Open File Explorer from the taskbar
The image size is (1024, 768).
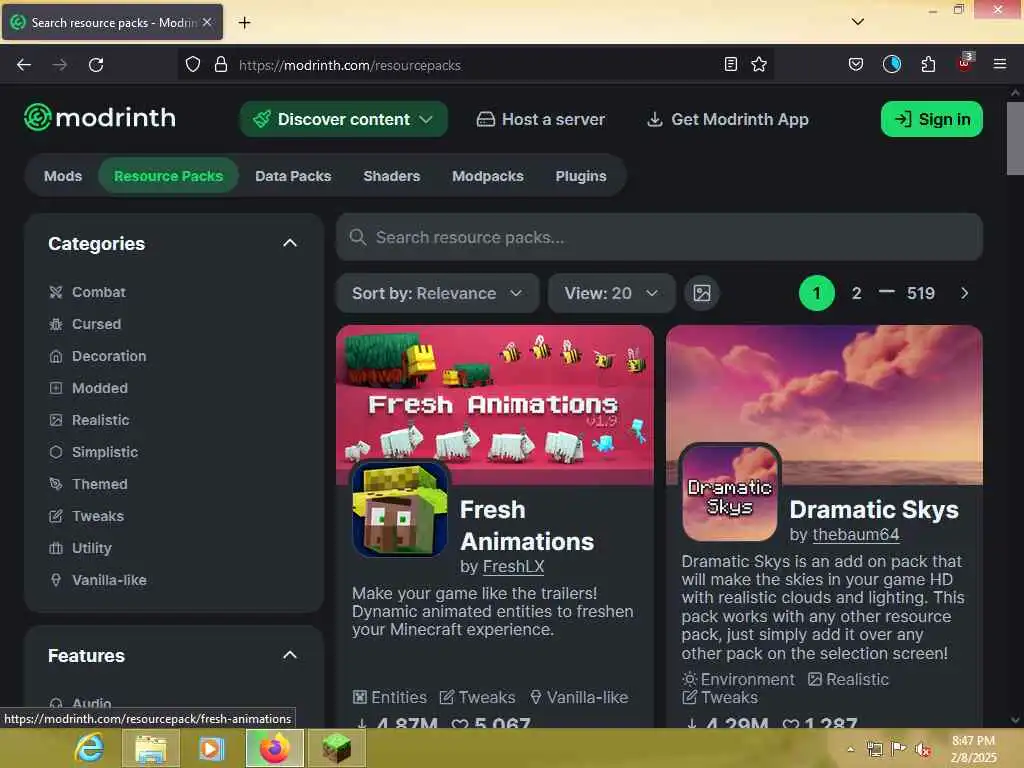click(150, 748)
